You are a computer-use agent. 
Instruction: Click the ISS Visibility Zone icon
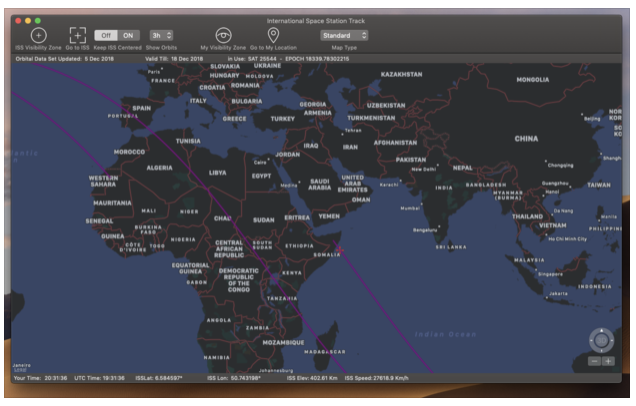point(38,35)
